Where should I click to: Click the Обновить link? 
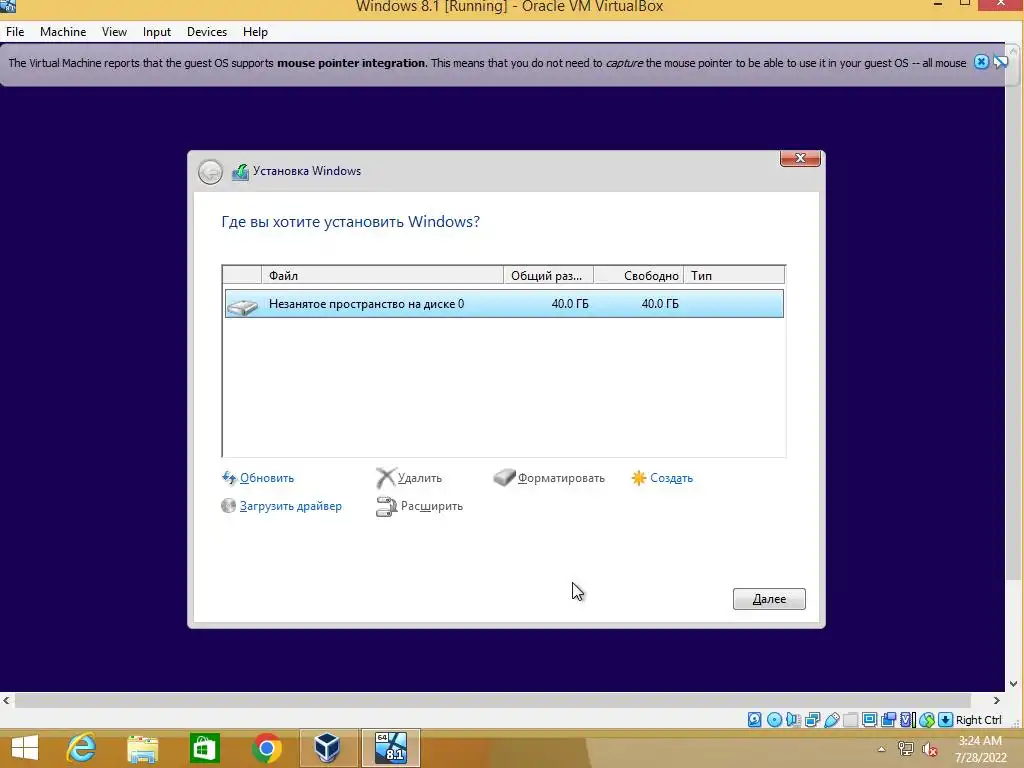(266, 478)
